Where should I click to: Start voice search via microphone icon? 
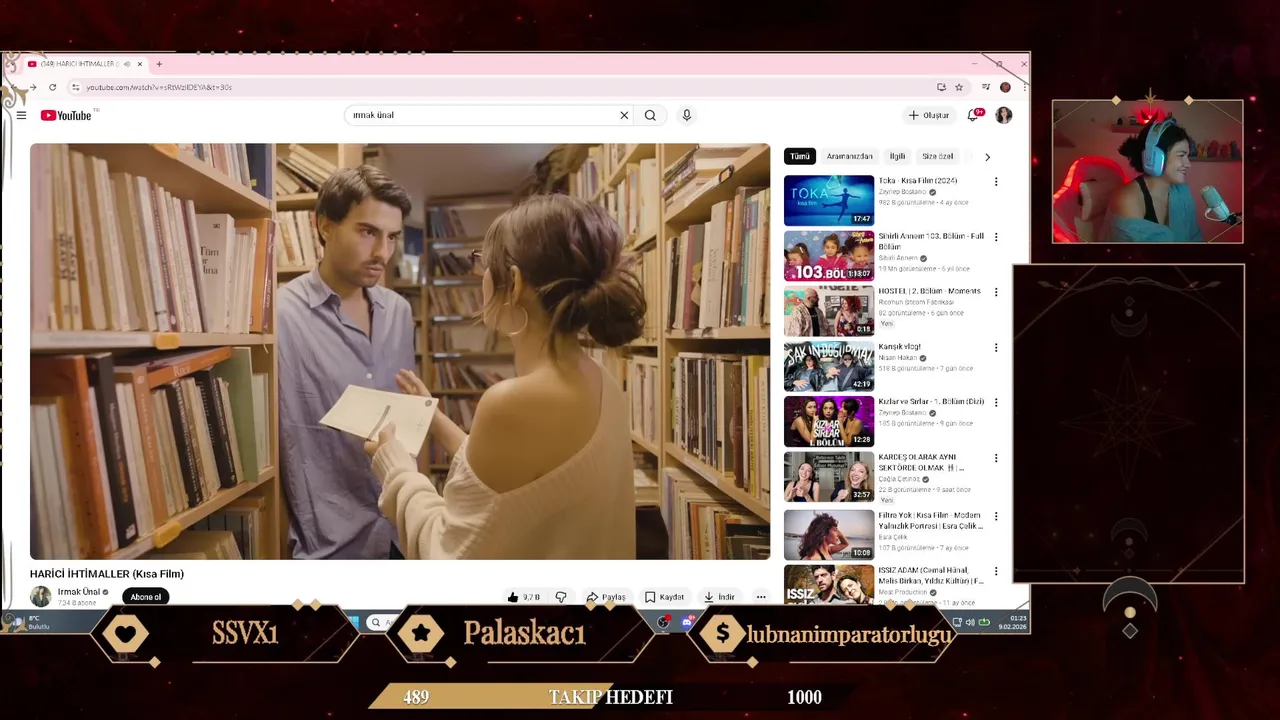tap(686, 115)
